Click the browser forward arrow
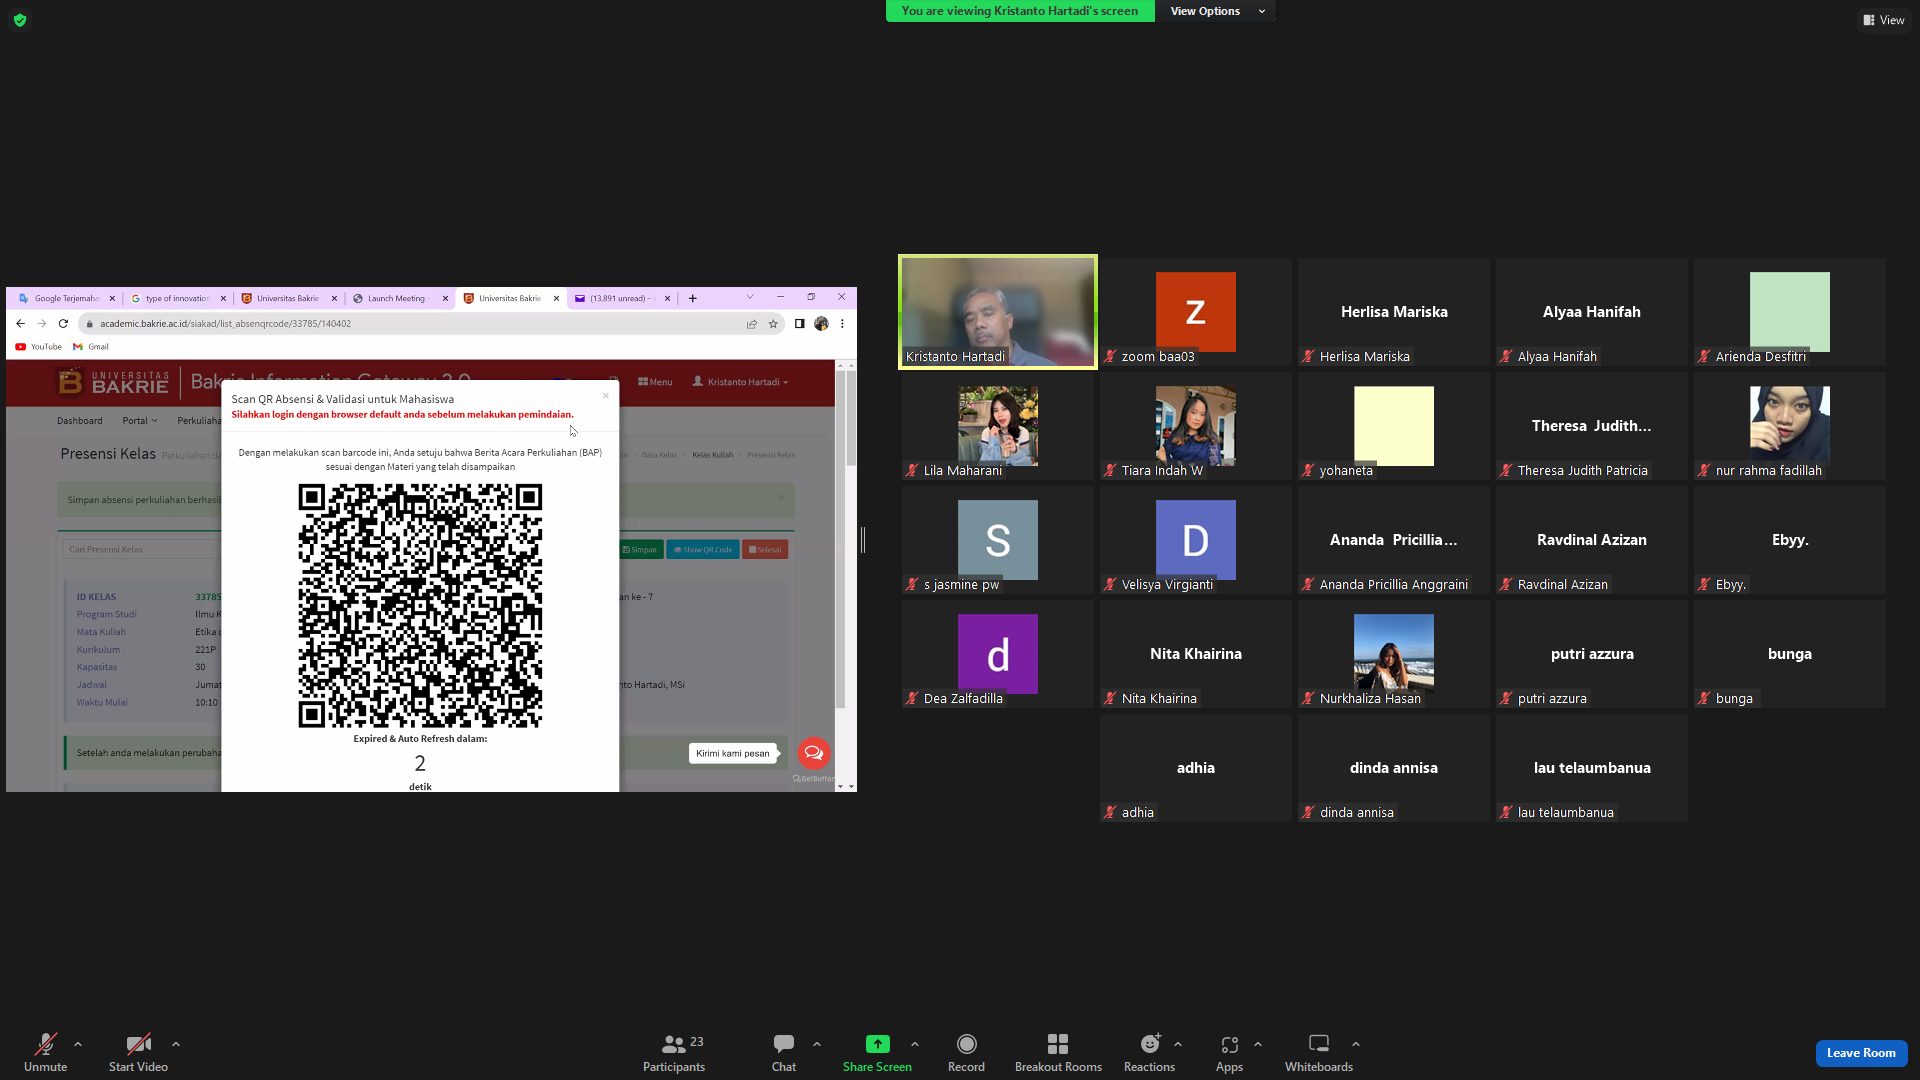 click(42, 324)
